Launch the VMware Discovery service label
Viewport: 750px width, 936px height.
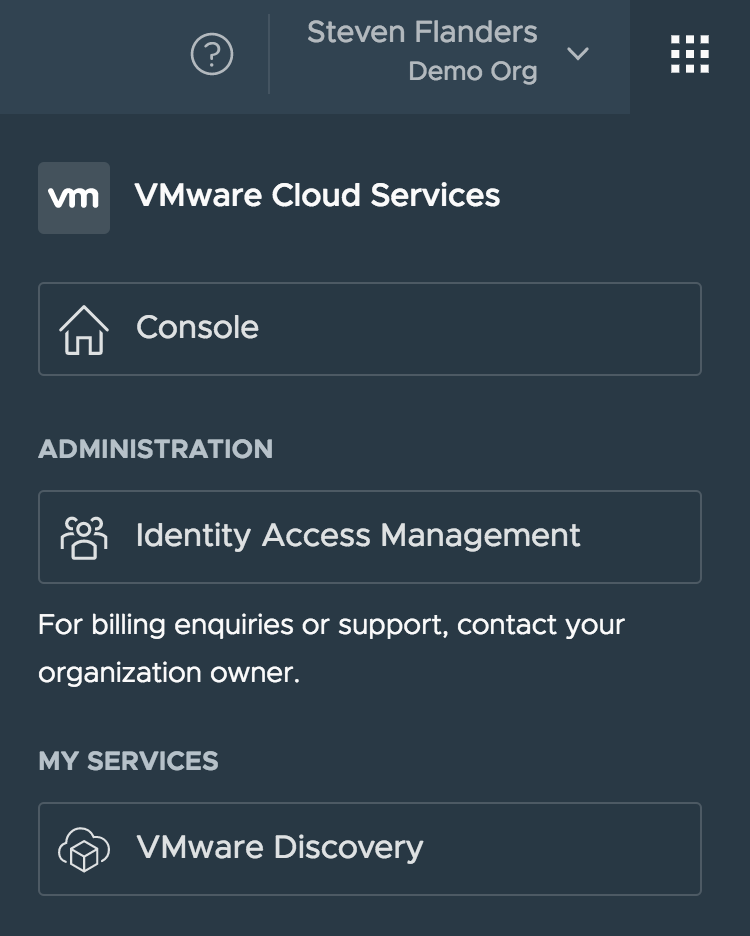pos(280,848)
